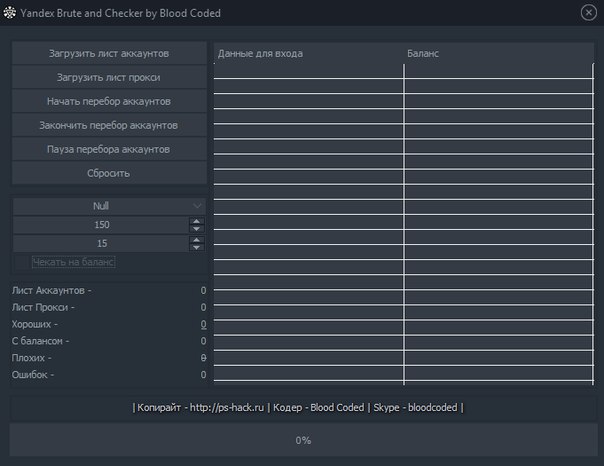Click the 'Хороших -' label
Screen dimensions: 604x466
(35, 324)
